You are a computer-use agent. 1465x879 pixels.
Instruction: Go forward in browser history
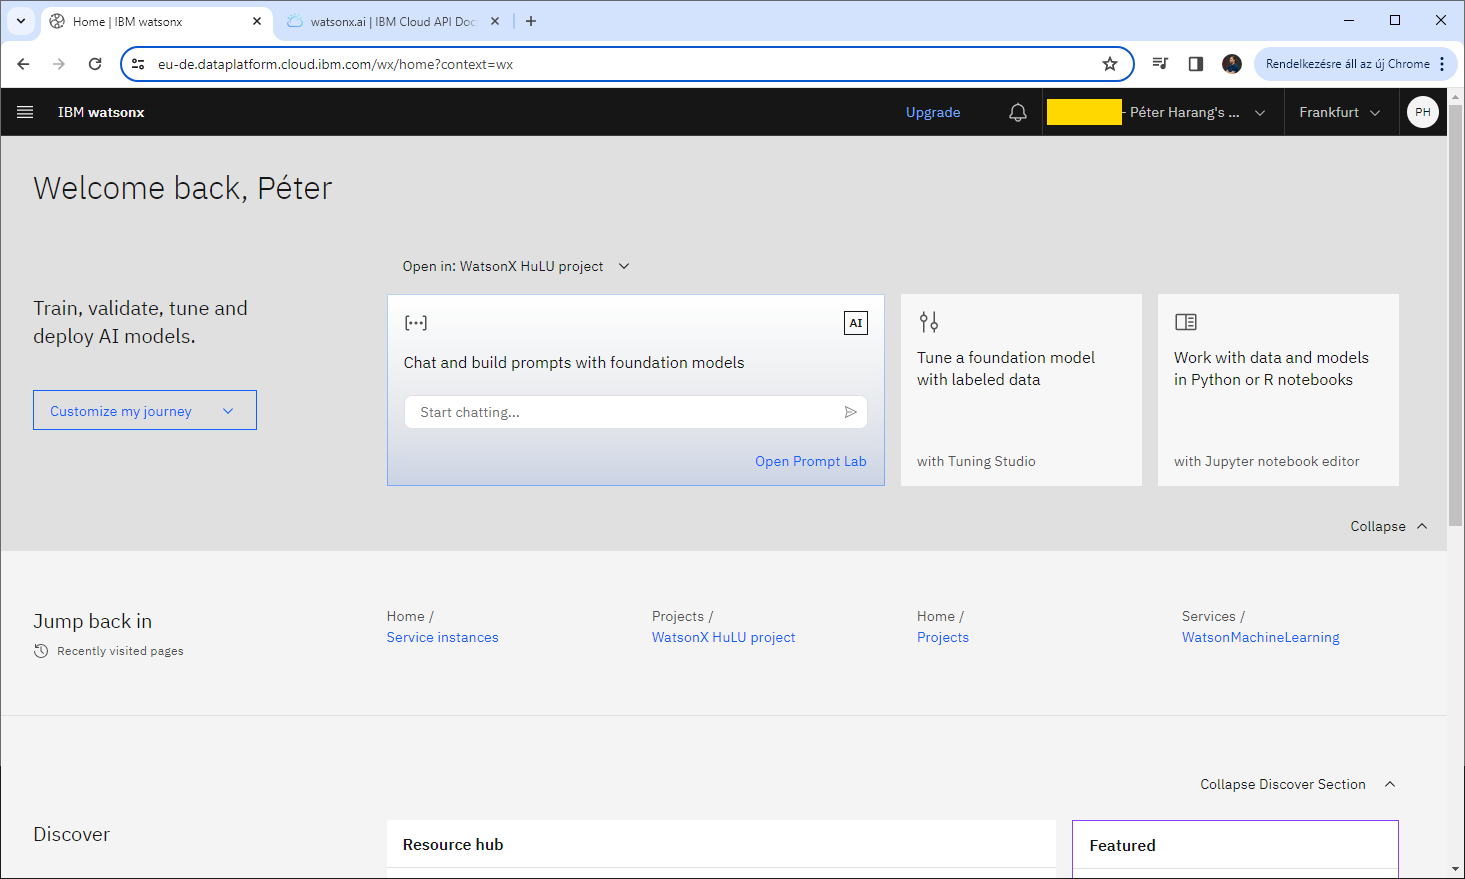point(59,64)
